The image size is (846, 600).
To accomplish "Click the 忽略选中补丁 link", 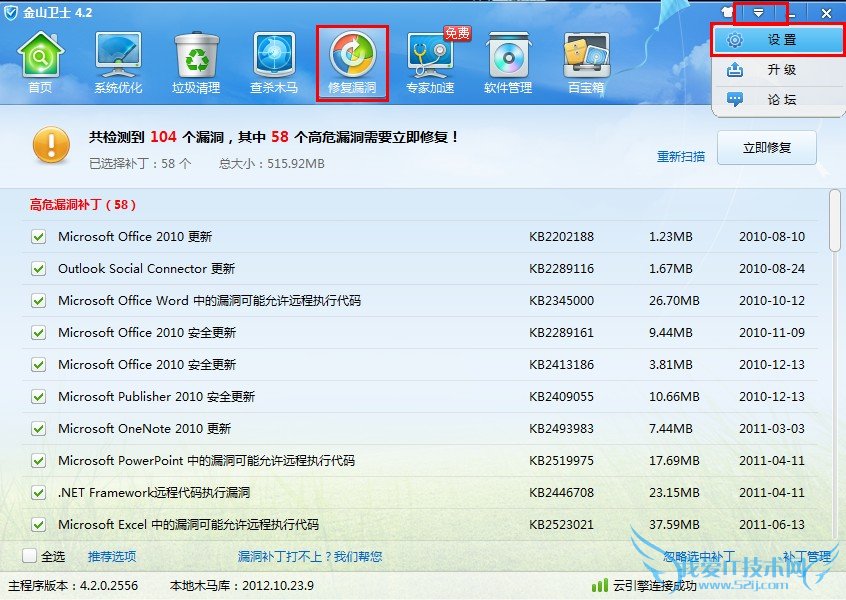I will pos(699,556).
